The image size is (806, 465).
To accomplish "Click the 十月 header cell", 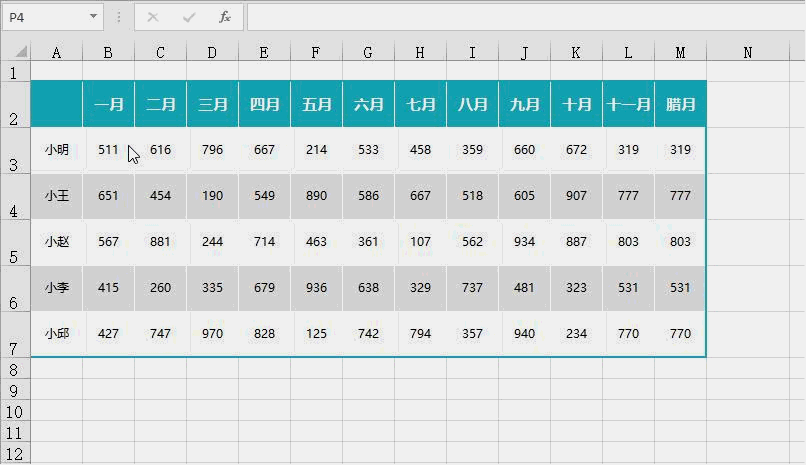I will 576,104.
